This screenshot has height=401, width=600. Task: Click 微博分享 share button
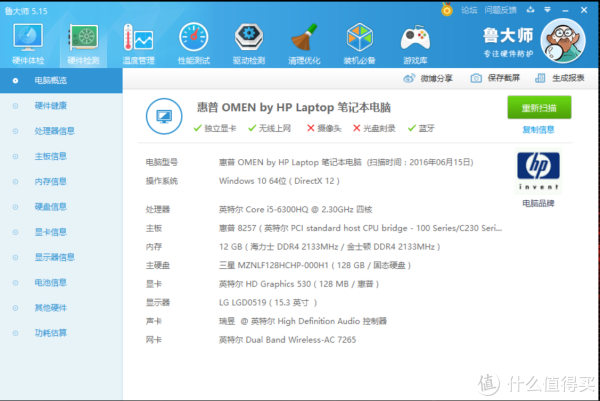pyautogui.click(x=428, y=78)
